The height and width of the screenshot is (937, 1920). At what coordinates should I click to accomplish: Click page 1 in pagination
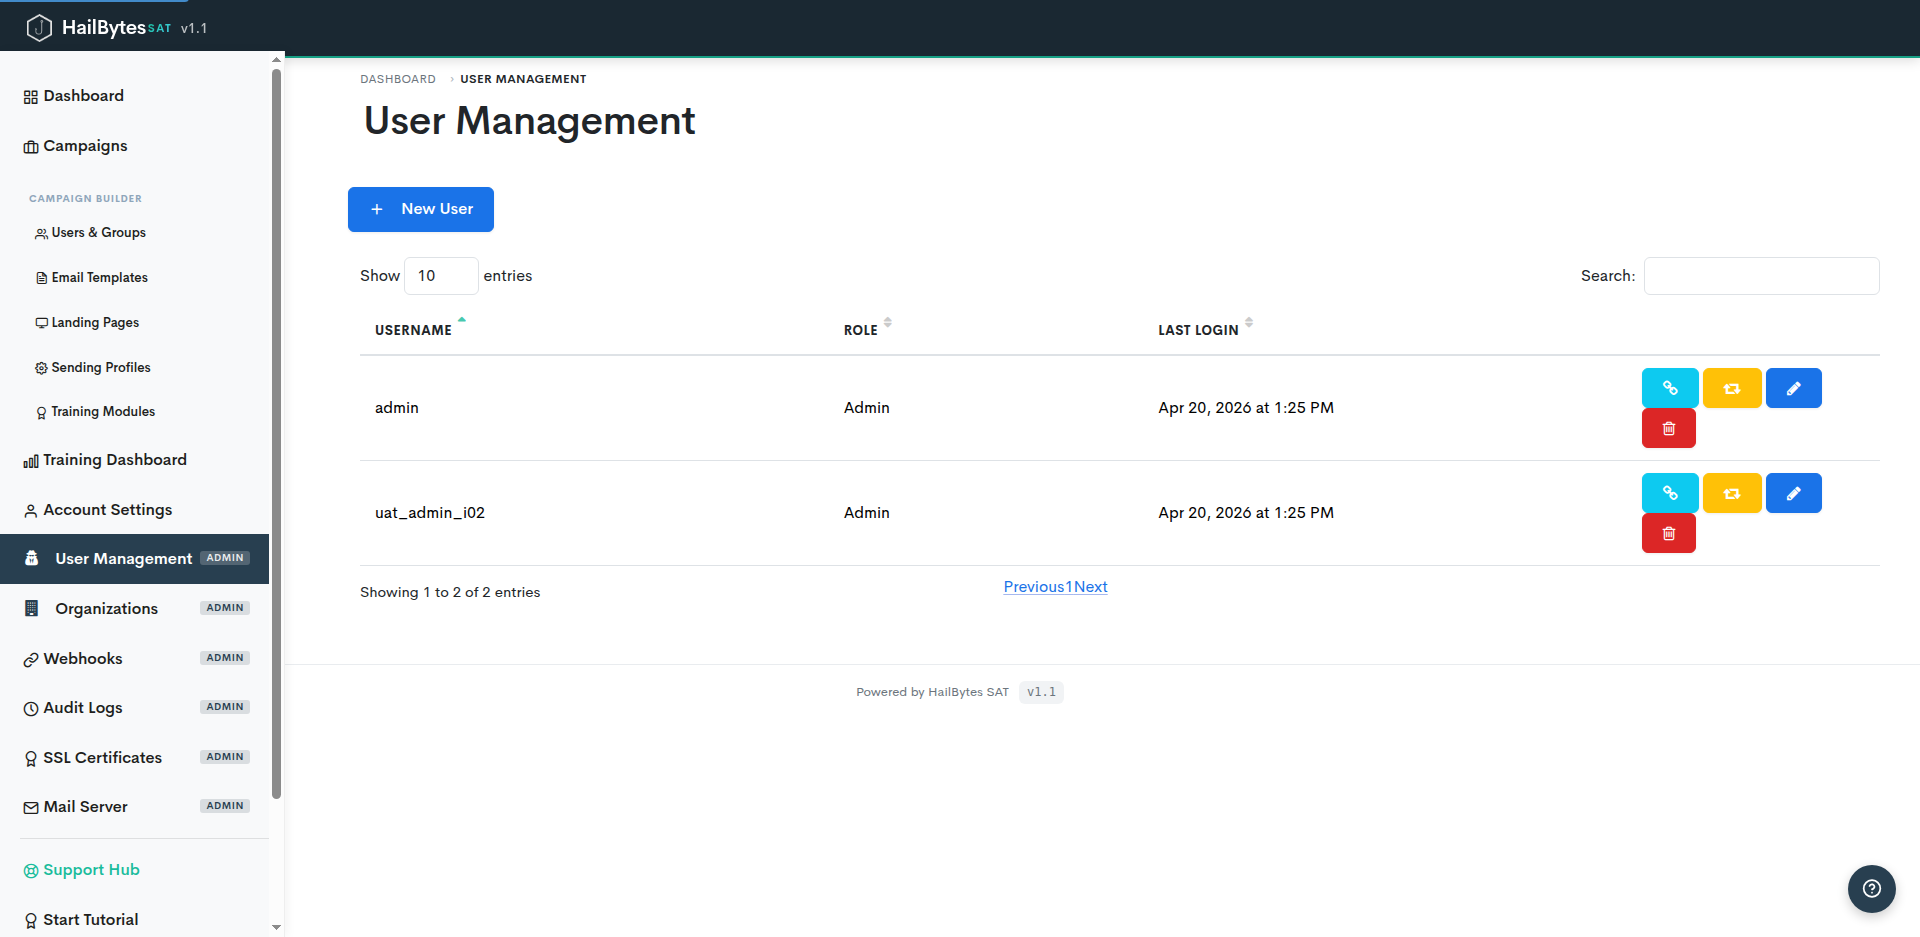[x=1069, y=587]
